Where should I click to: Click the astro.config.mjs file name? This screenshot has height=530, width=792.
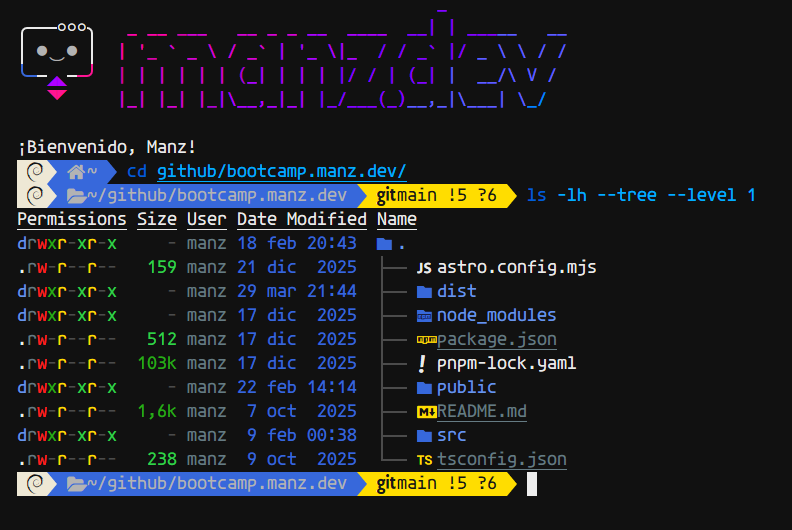click(x=516, y=267)
